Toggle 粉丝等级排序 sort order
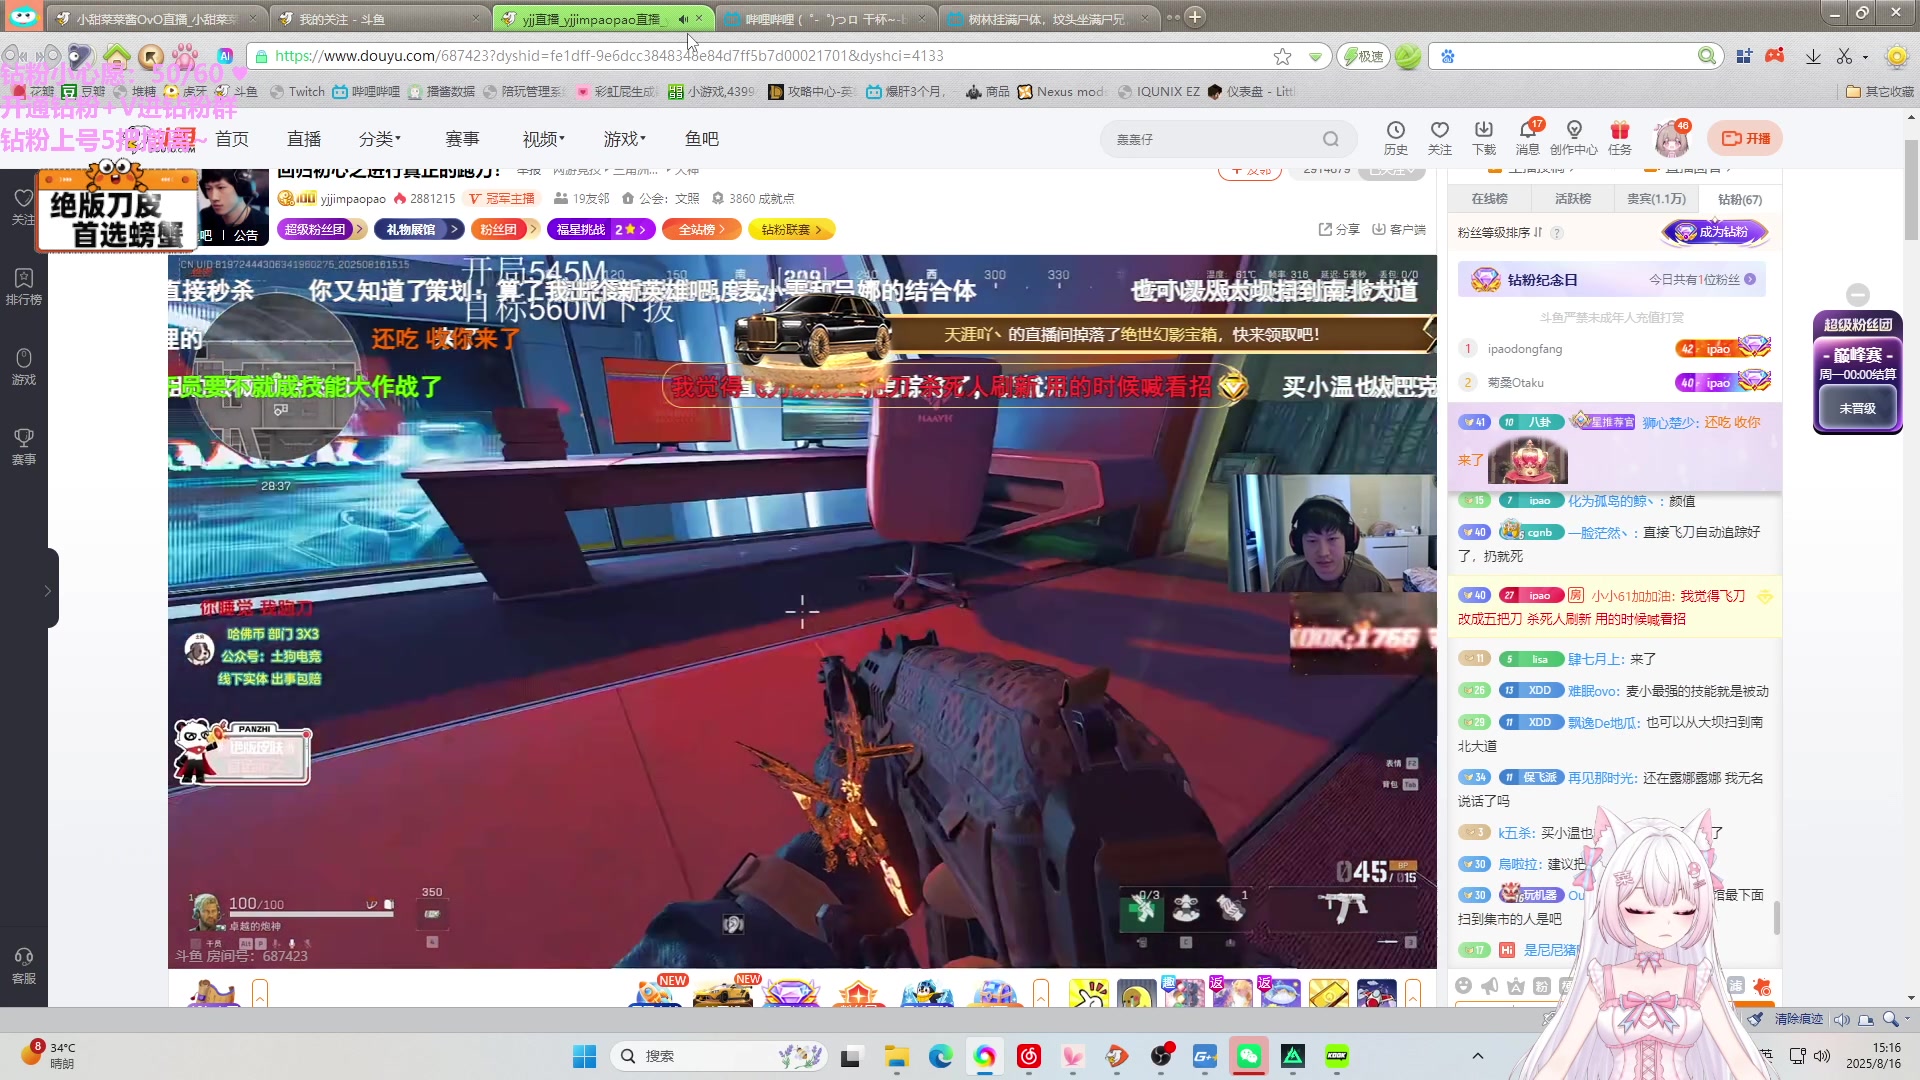This screenshot has height=1080, width=1920. point(1500,232)
